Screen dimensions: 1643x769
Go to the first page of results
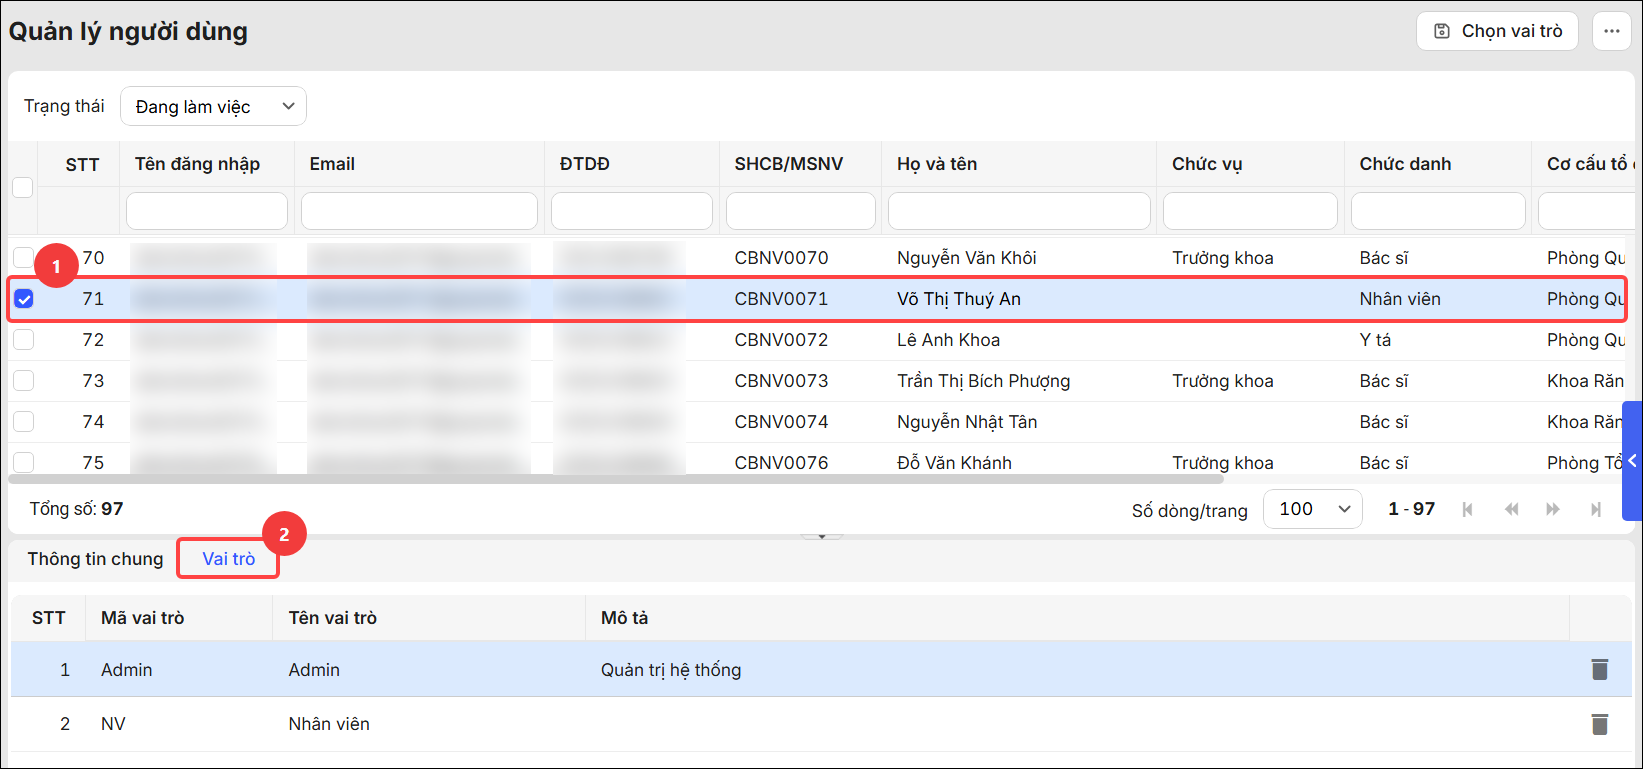(x=1467, y=509)
